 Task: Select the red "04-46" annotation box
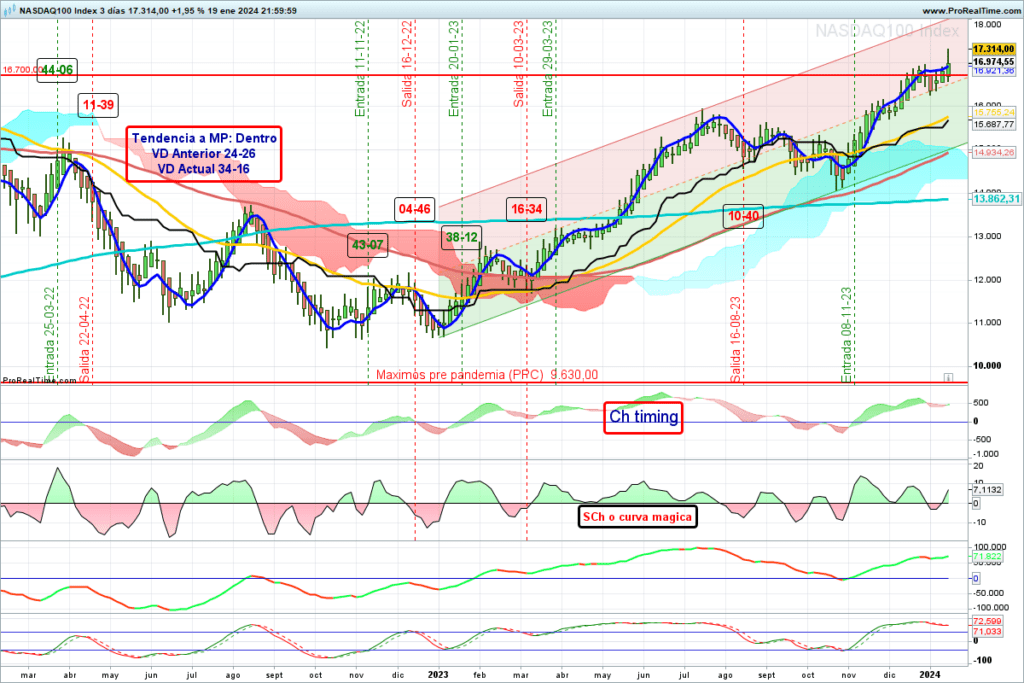pos(415,209)
